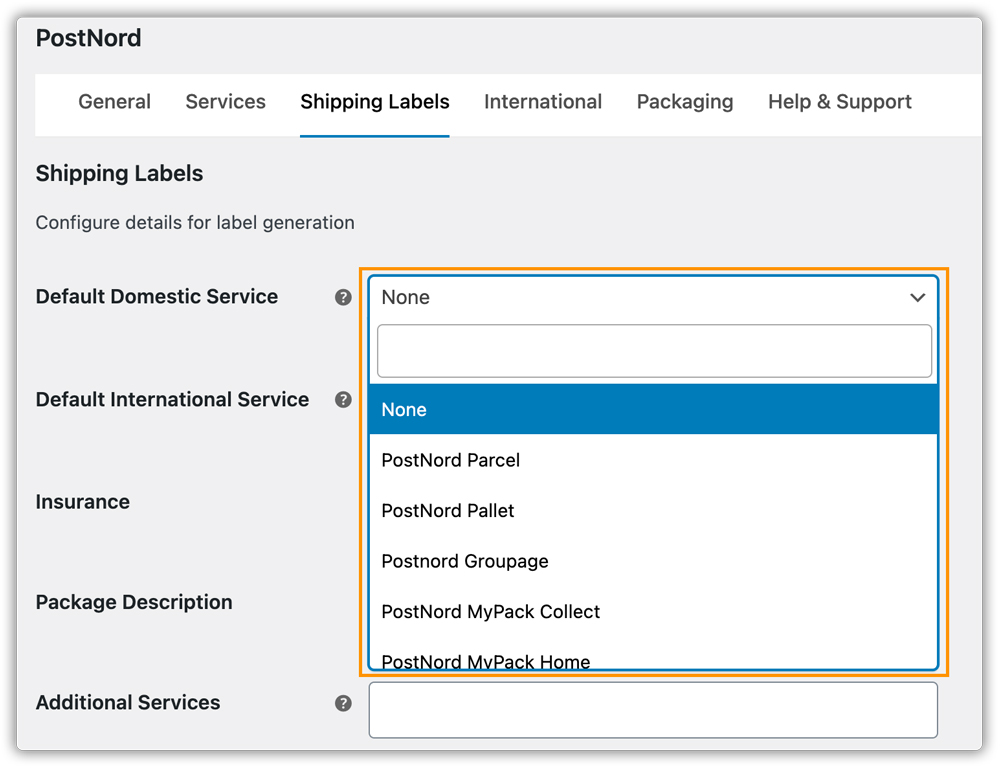
Task: Click the Default International Service label
Action: point(172,399)
